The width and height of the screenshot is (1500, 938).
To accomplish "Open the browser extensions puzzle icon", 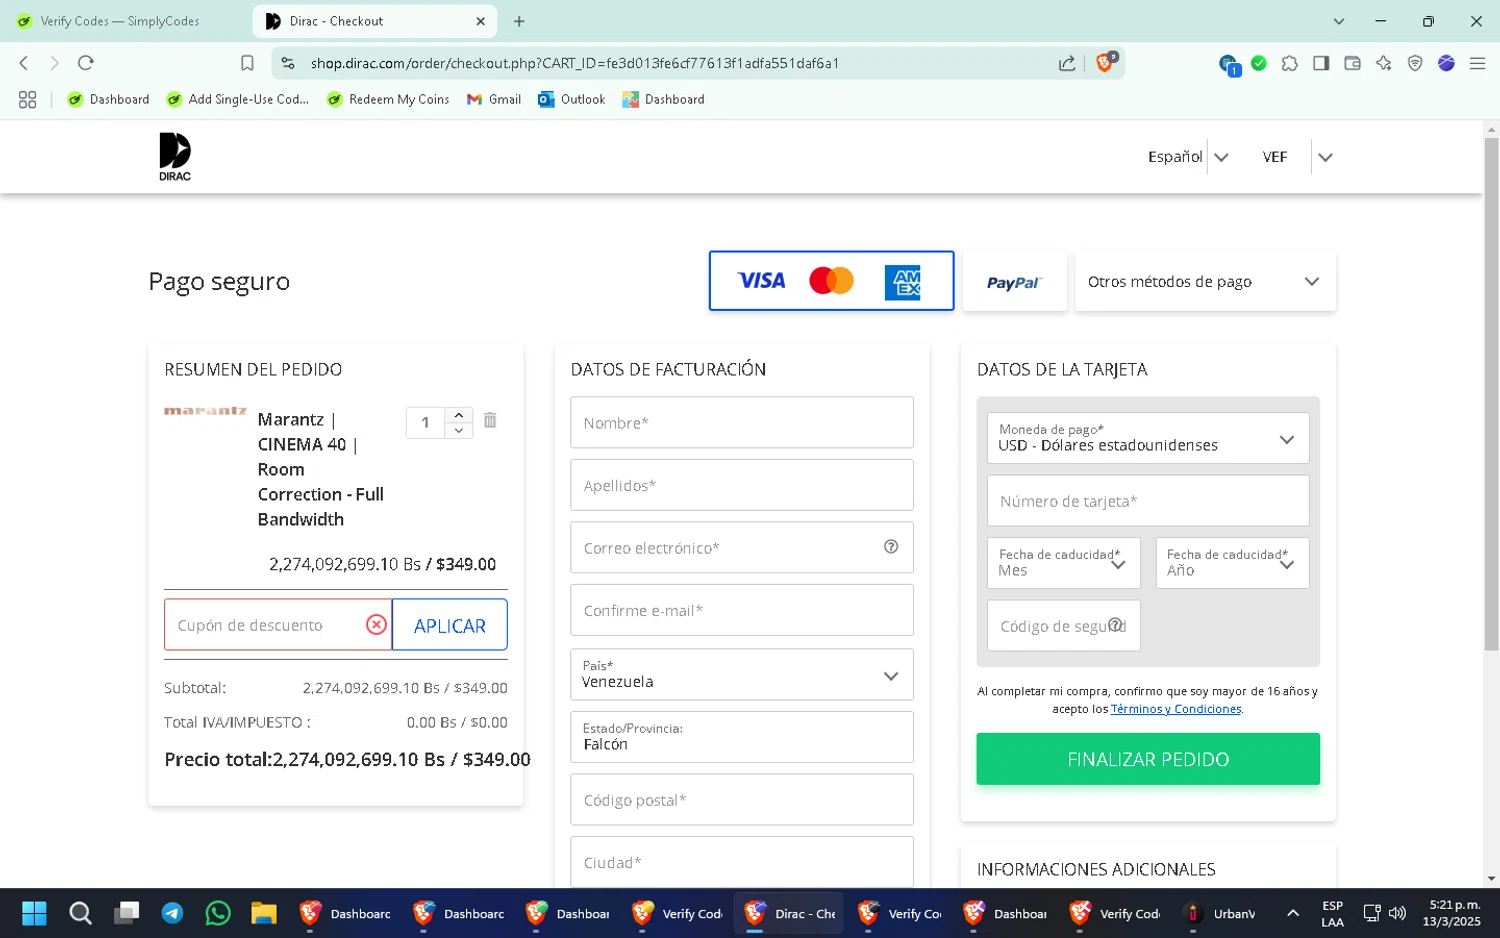I will tap(1290, 63).
